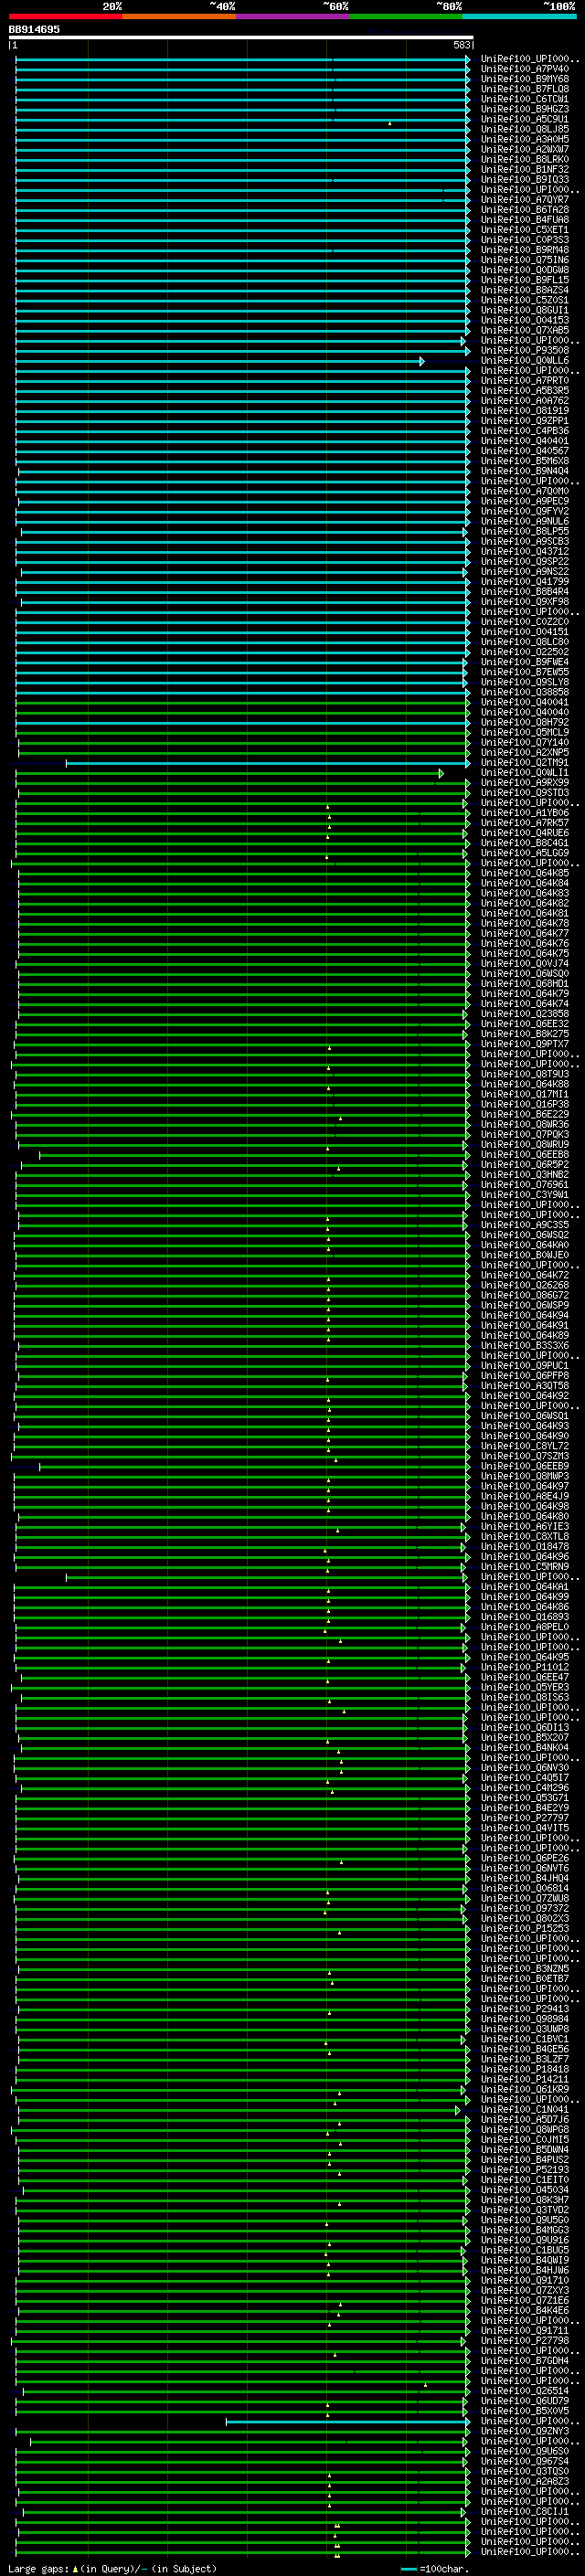Select the UniRef100_Q8LC80 label
Viewport: 585px width, 2576px height.
pyautogui.click(x=525, y=642)
